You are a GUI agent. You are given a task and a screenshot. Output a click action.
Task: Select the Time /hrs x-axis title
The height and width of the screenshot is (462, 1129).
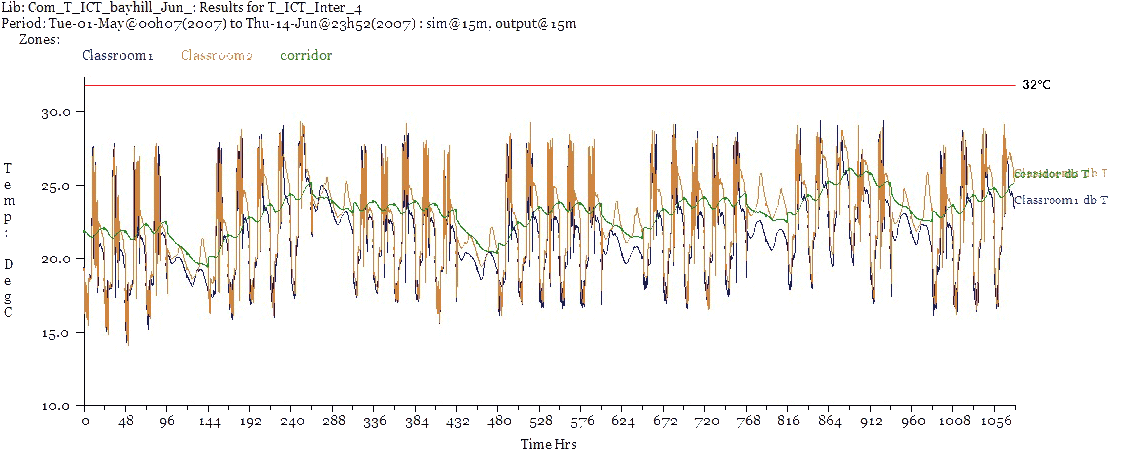pyautogui.click(x=548, y=442)
